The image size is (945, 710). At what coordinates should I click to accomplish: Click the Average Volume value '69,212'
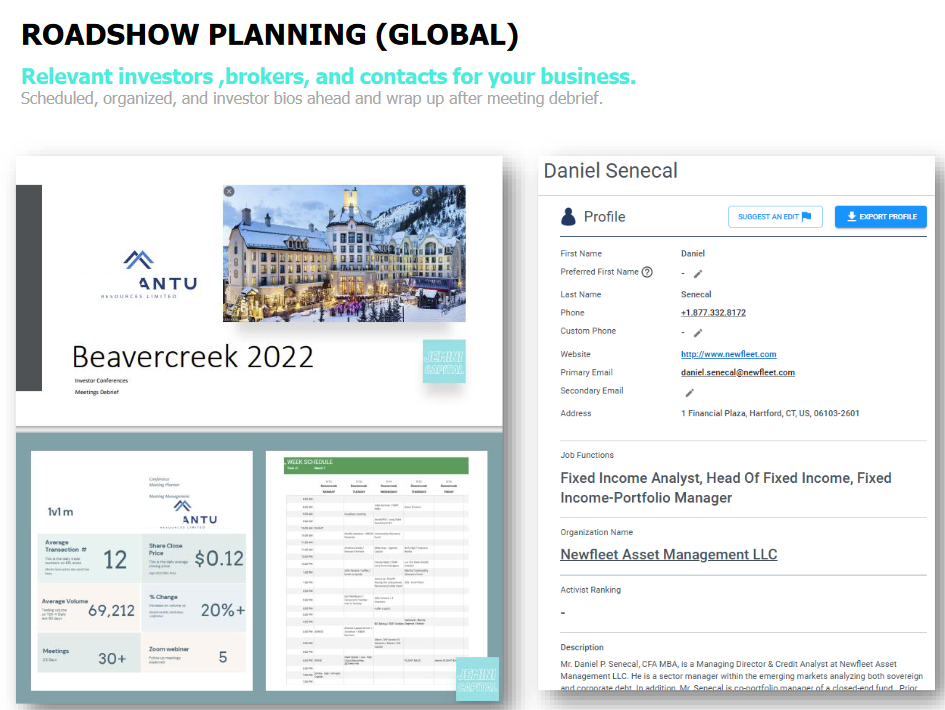click(111, 611)
